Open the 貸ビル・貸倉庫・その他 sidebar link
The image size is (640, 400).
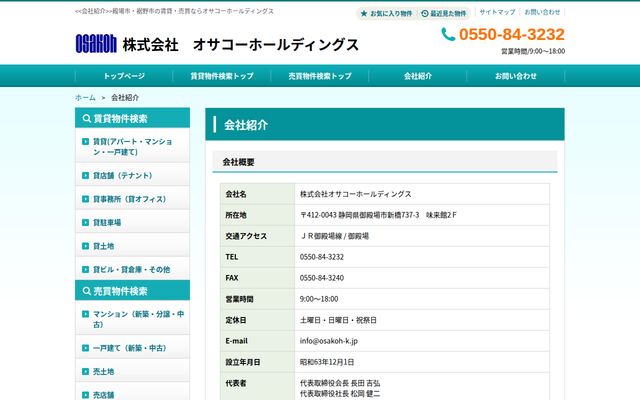tap(131, 270)
